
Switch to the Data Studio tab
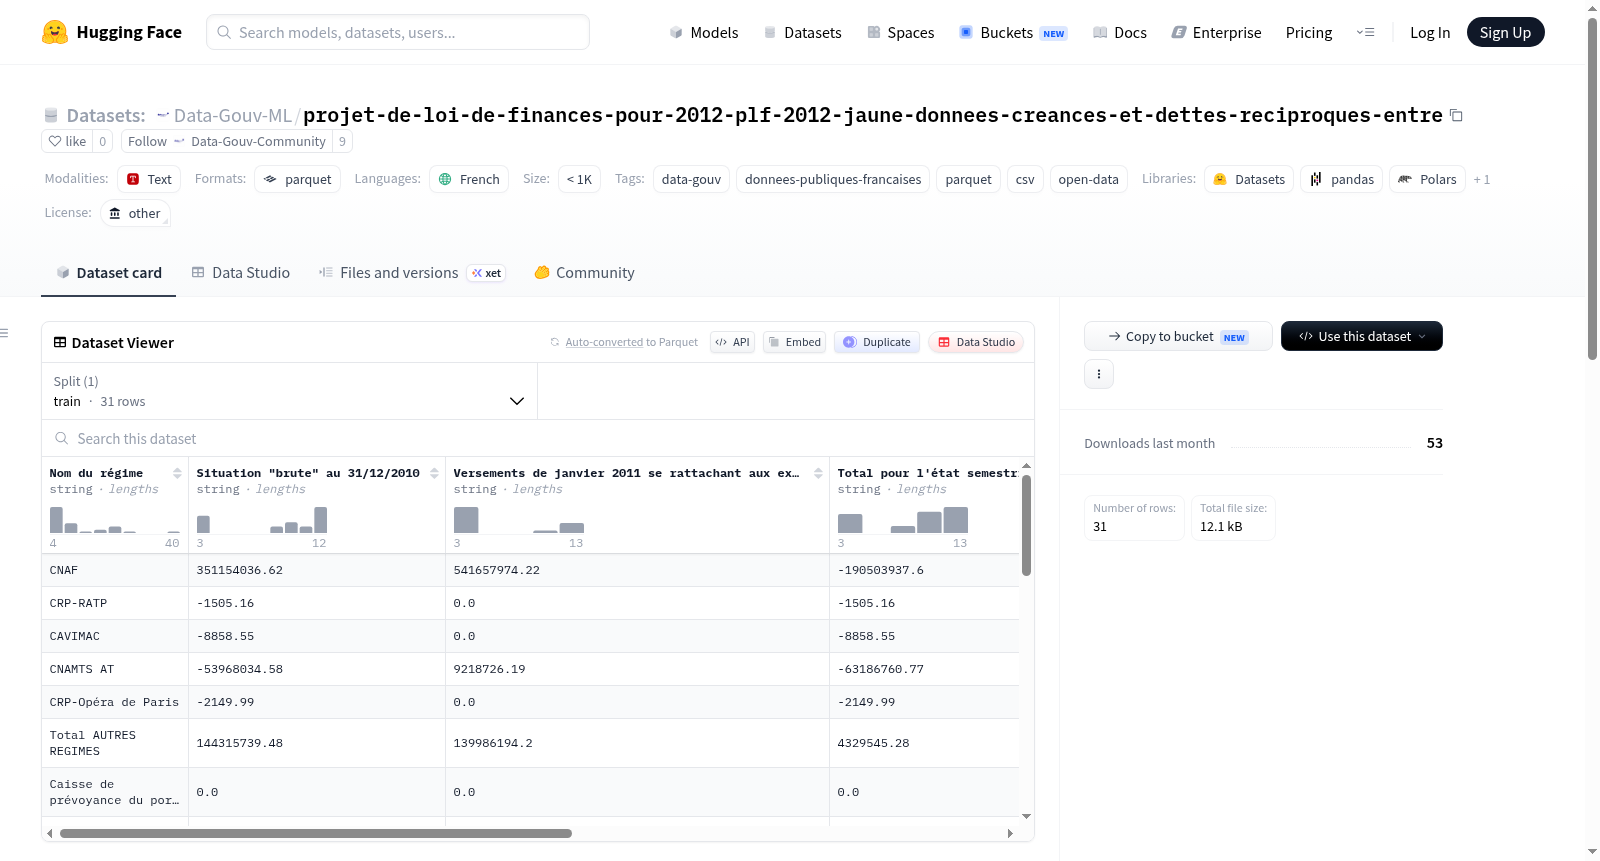(241, 272)
